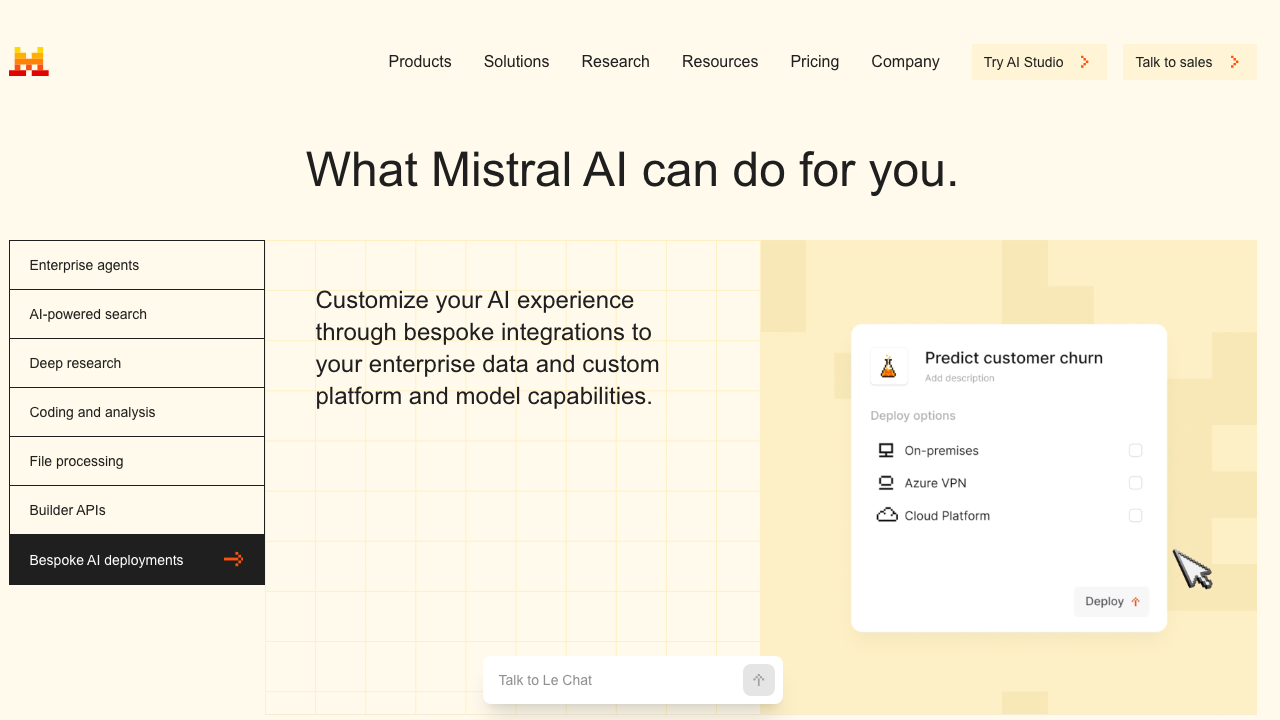This screenshot has width=1280, height=720.
Task: Click the flask icon beside Predict customer churn
Action: pos(888,366)
